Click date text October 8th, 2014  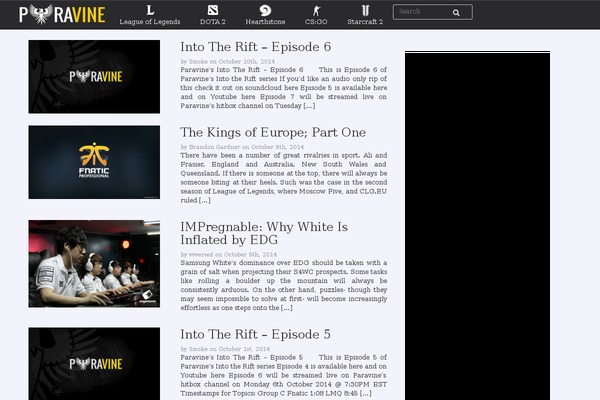coord(277,147)
